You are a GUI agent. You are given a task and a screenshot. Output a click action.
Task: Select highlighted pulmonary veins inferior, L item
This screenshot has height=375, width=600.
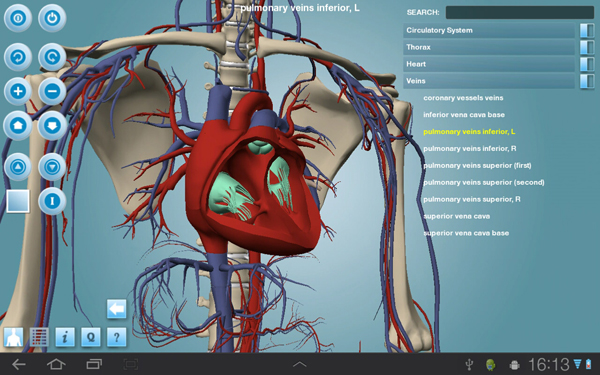click(x=469, y=132)
